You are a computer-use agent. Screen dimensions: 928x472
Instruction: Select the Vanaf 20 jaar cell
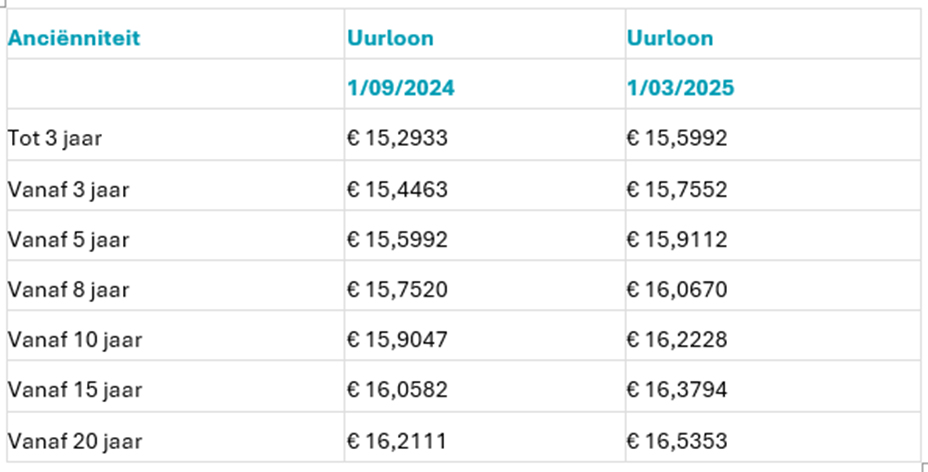pos(75,441)
